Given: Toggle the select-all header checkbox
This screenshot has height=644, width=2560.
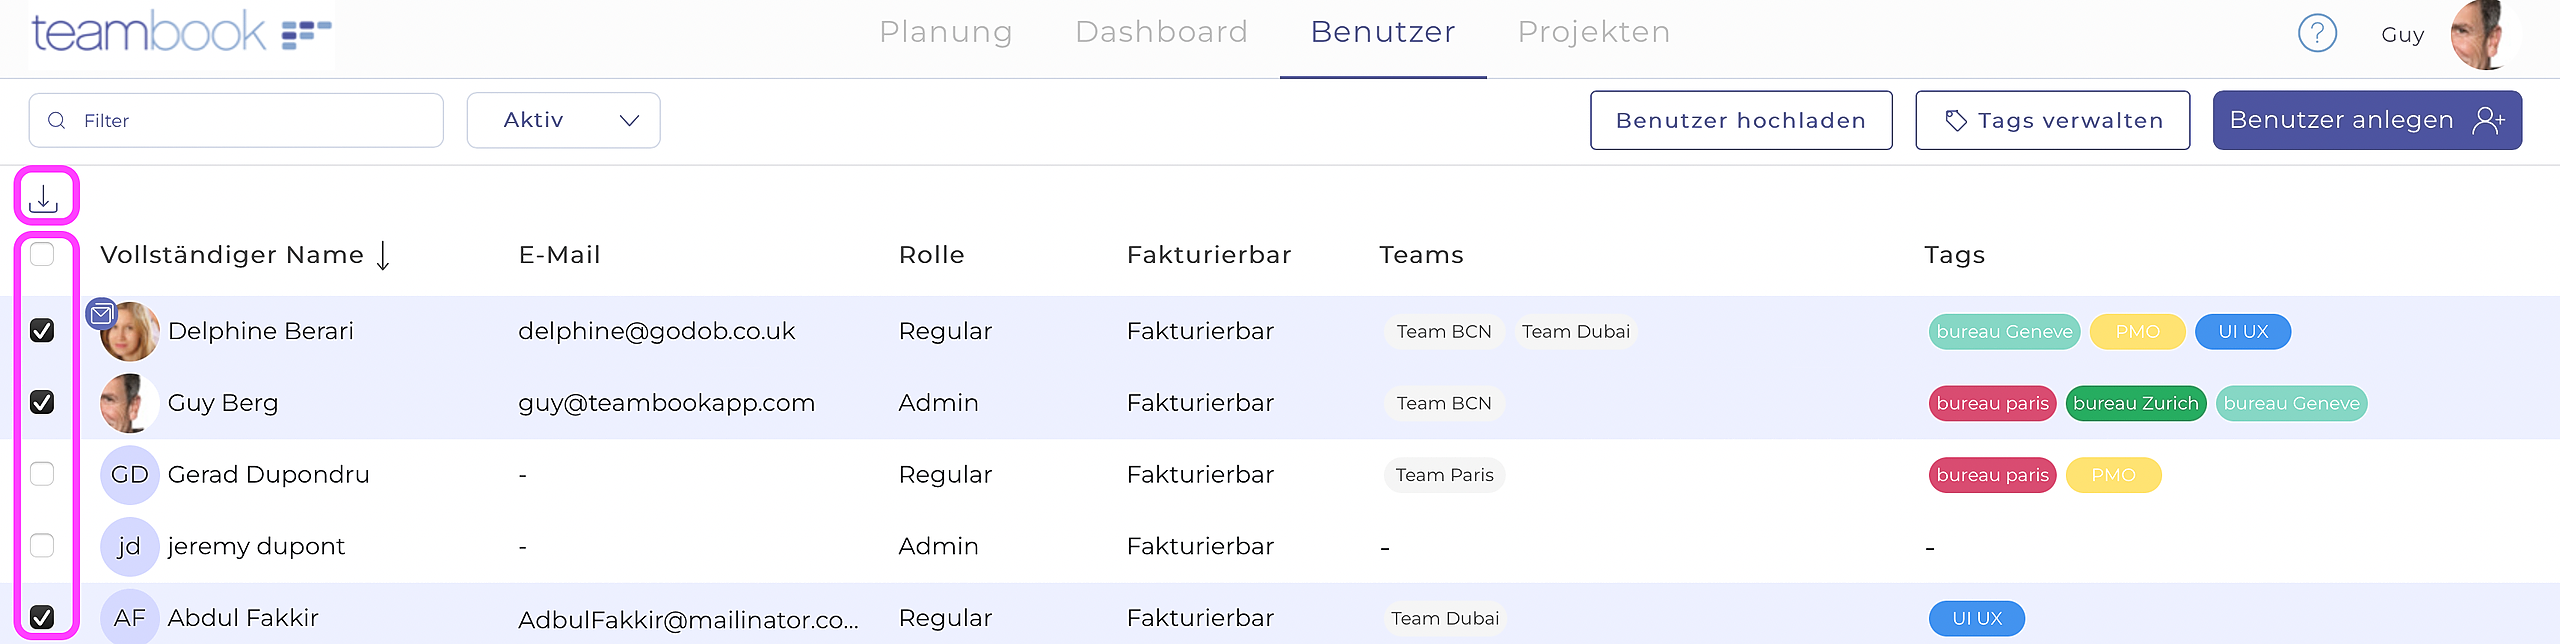Looking at the screenshot, I should tap(42, 255).
